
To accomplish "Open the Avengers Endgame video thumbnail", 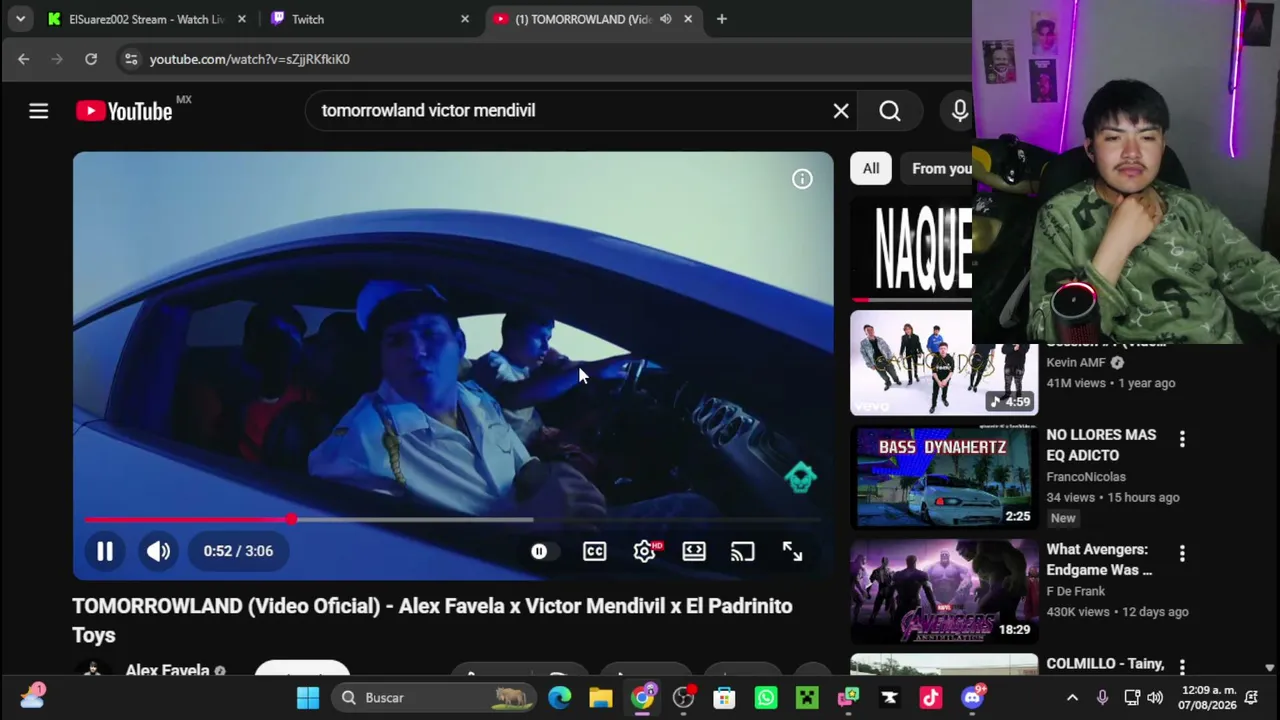I will [x=944, y=592].
